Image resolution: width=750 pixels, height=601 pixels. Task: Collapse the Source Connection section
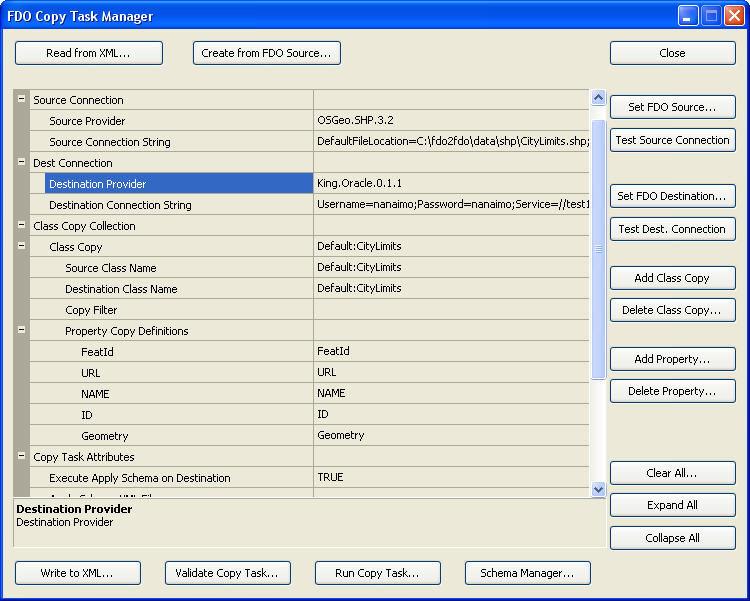click(21, 100)
